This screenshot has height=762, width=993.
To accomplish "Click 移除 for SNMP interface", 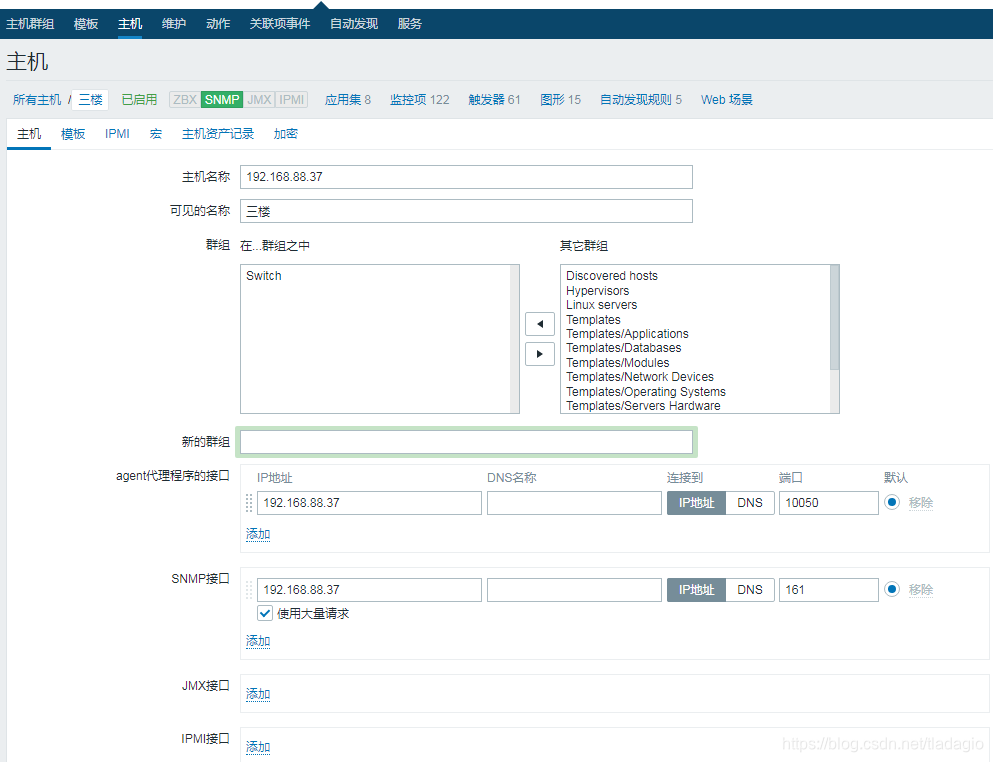I will [x=921, y=589].
